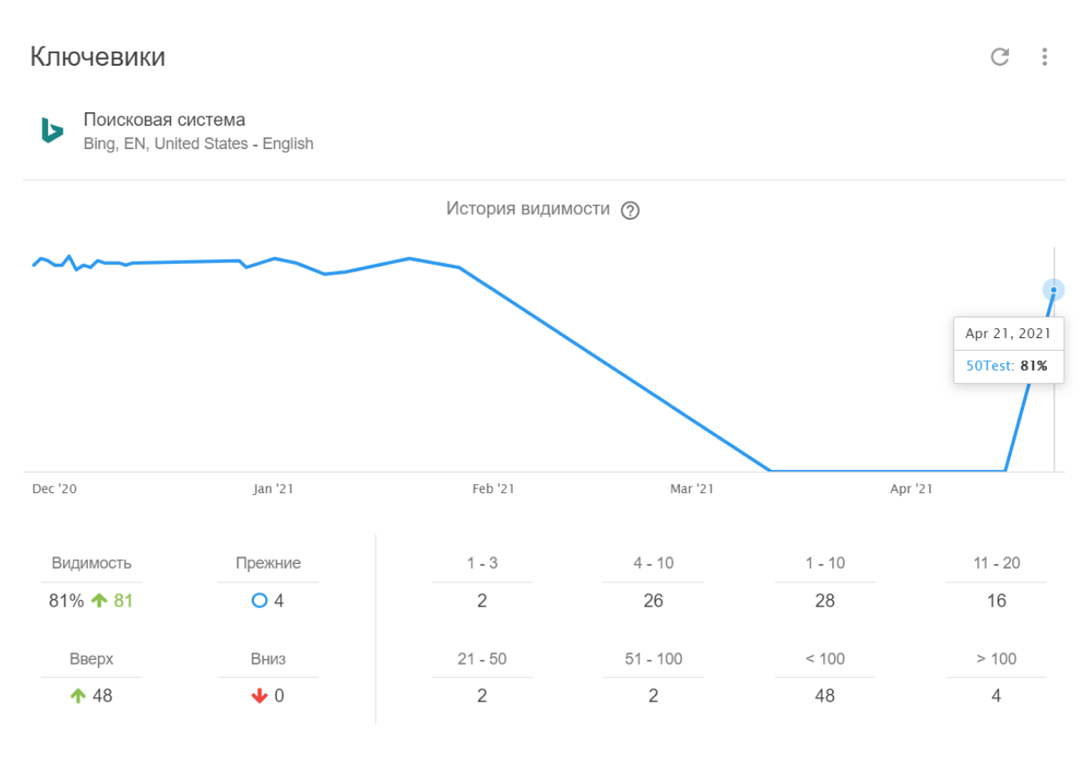
Task: Click the 1 - 3 positions column header
Action: tap(482, 563)
